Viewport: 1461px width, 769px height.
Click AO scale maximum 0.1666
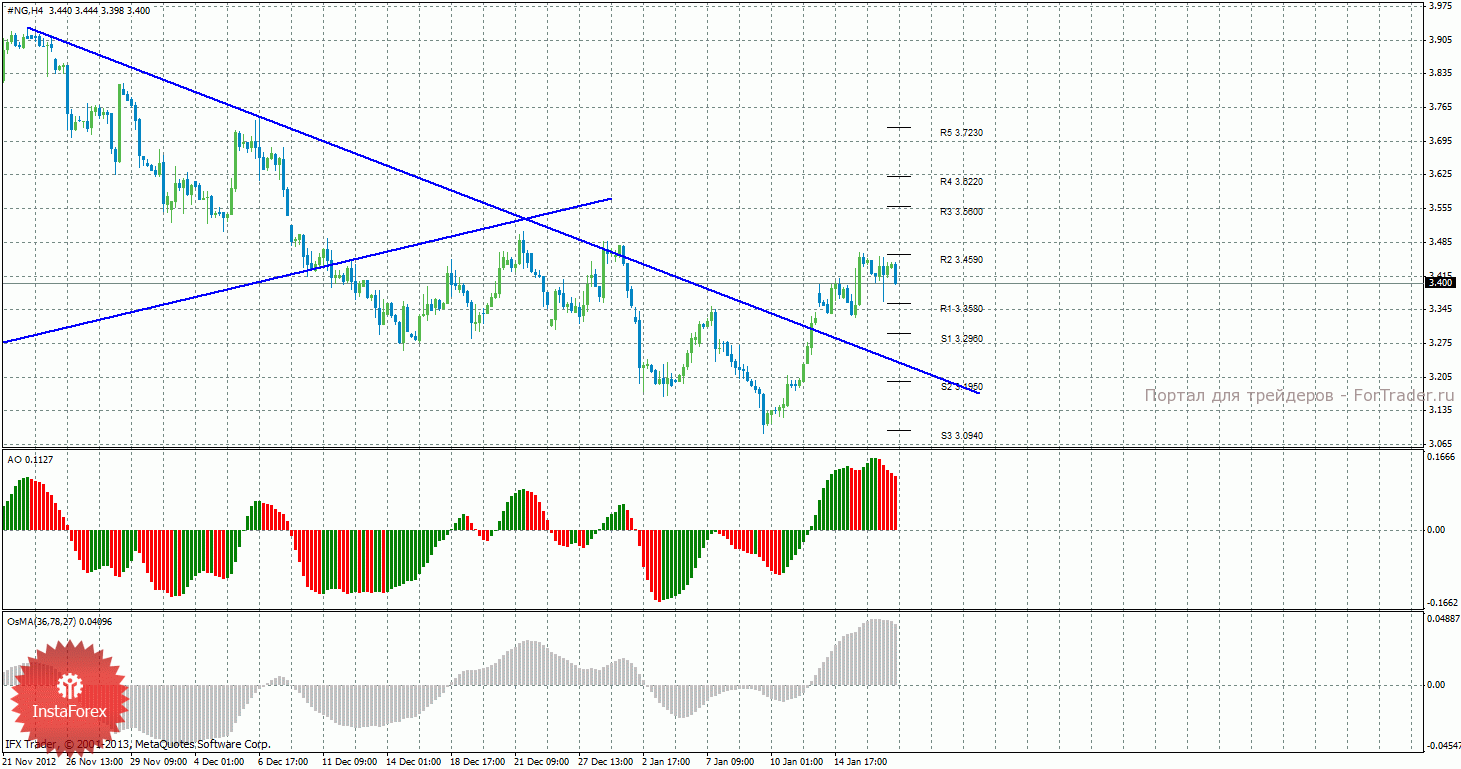(1440, 457)
